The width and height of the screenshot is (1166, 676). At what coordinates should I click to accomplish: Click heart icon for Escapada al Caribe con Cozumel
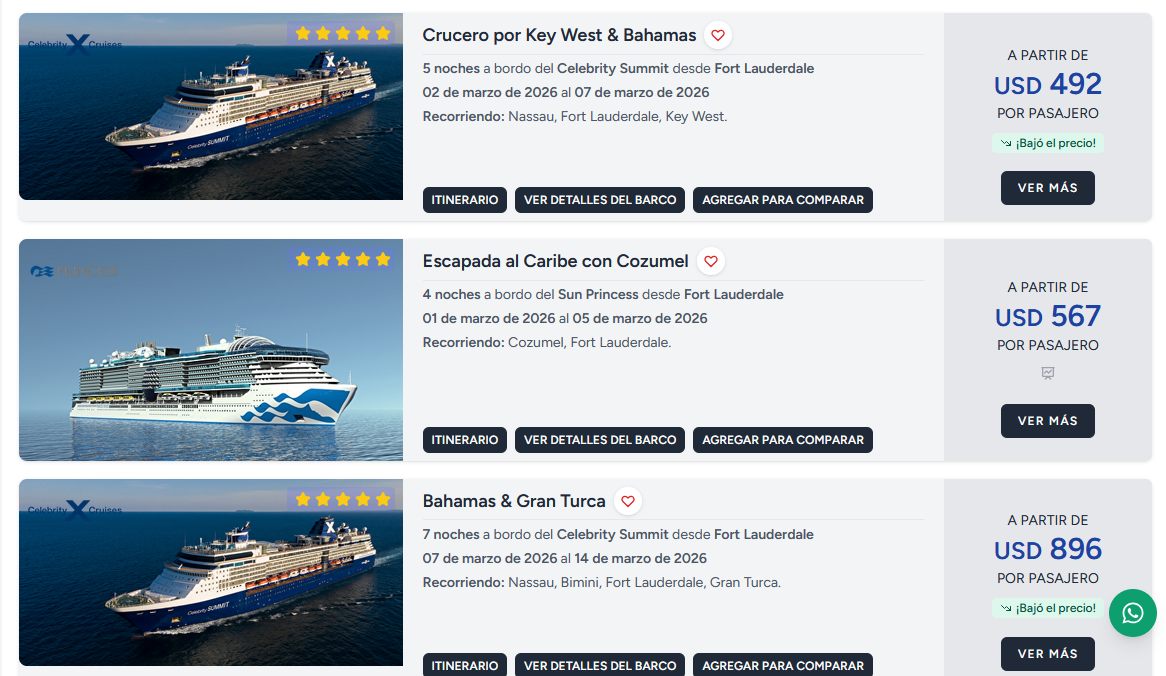(711, 261)
